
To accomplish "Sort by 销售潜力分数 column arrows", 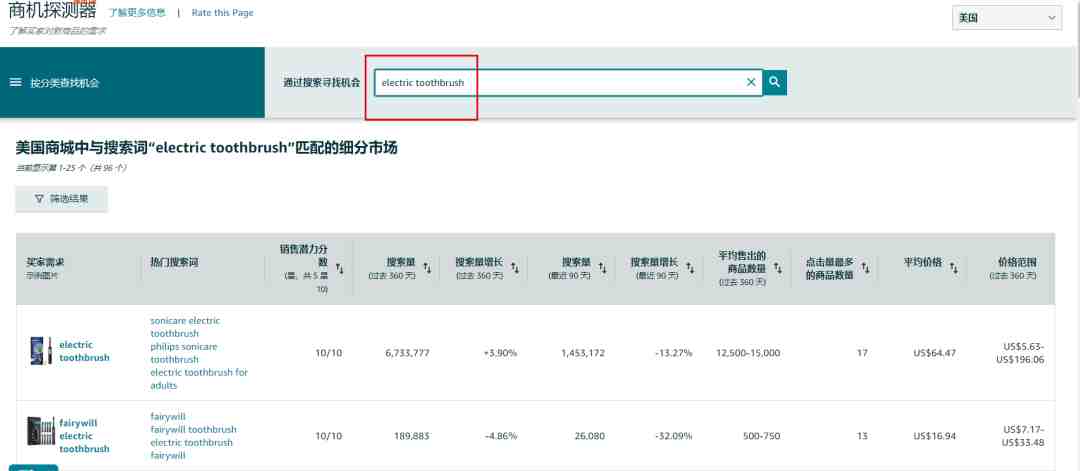I will 340,268.
